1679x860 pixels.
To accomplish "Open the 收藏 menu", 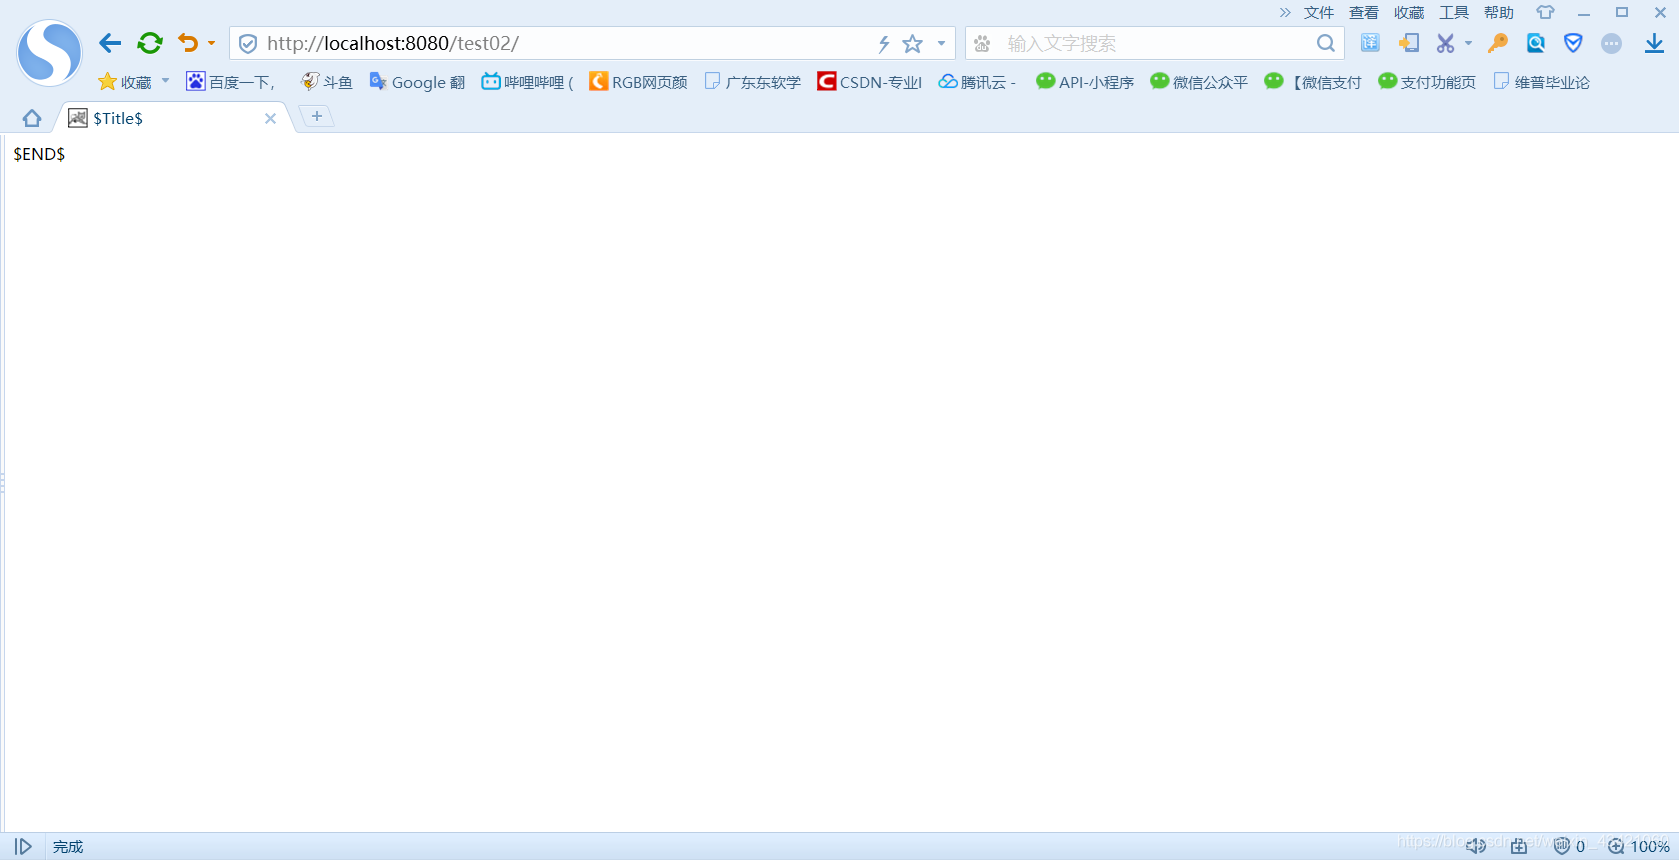I will point(1409,13).
